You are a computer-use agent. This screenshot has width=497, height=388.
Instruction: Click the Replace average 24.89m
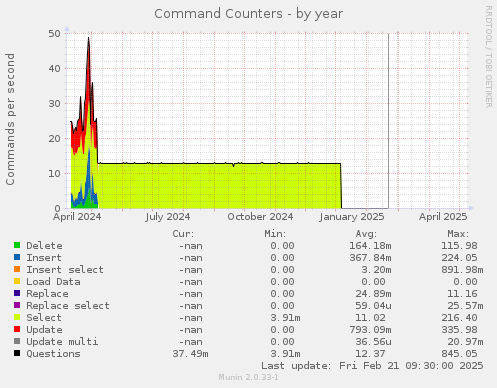click(x=373, y=294)
